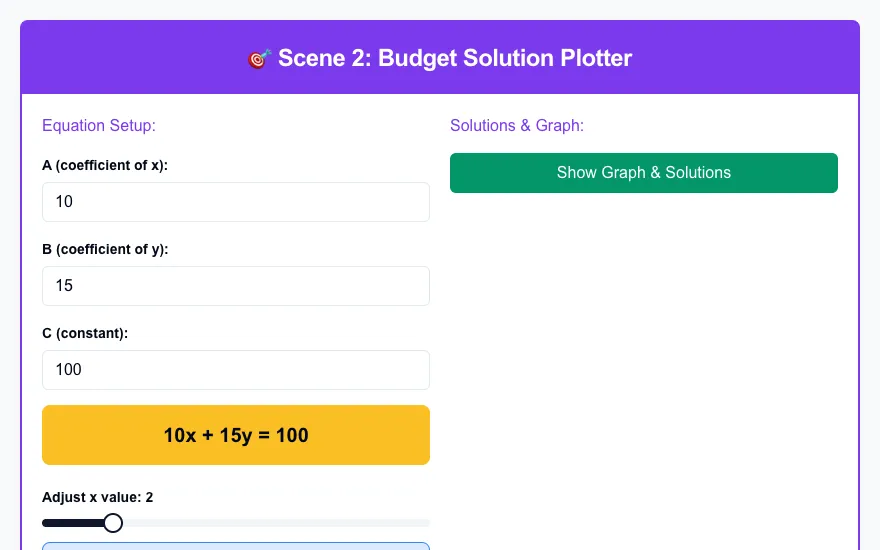Click the number 100 in the equation display

click(x=292, y=436)
